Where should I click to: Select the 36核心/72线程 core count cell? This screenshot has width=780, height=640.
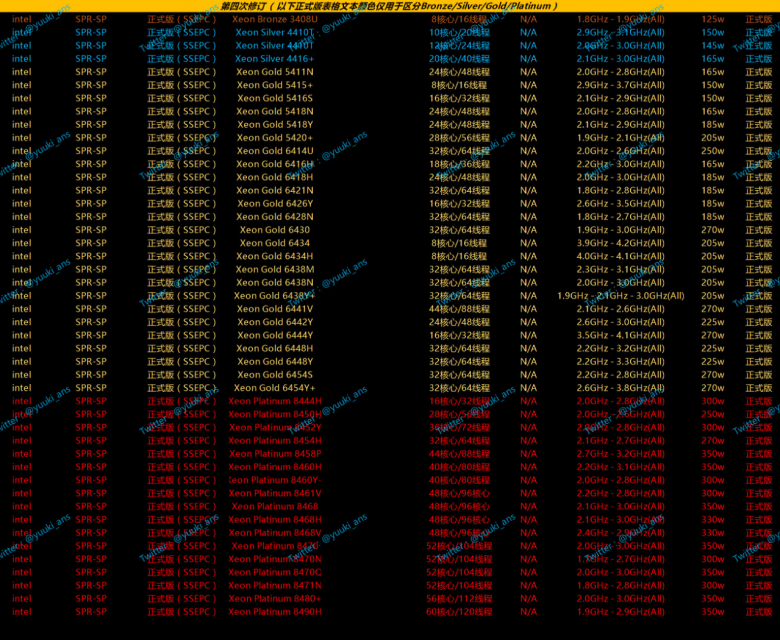point(460,427)
